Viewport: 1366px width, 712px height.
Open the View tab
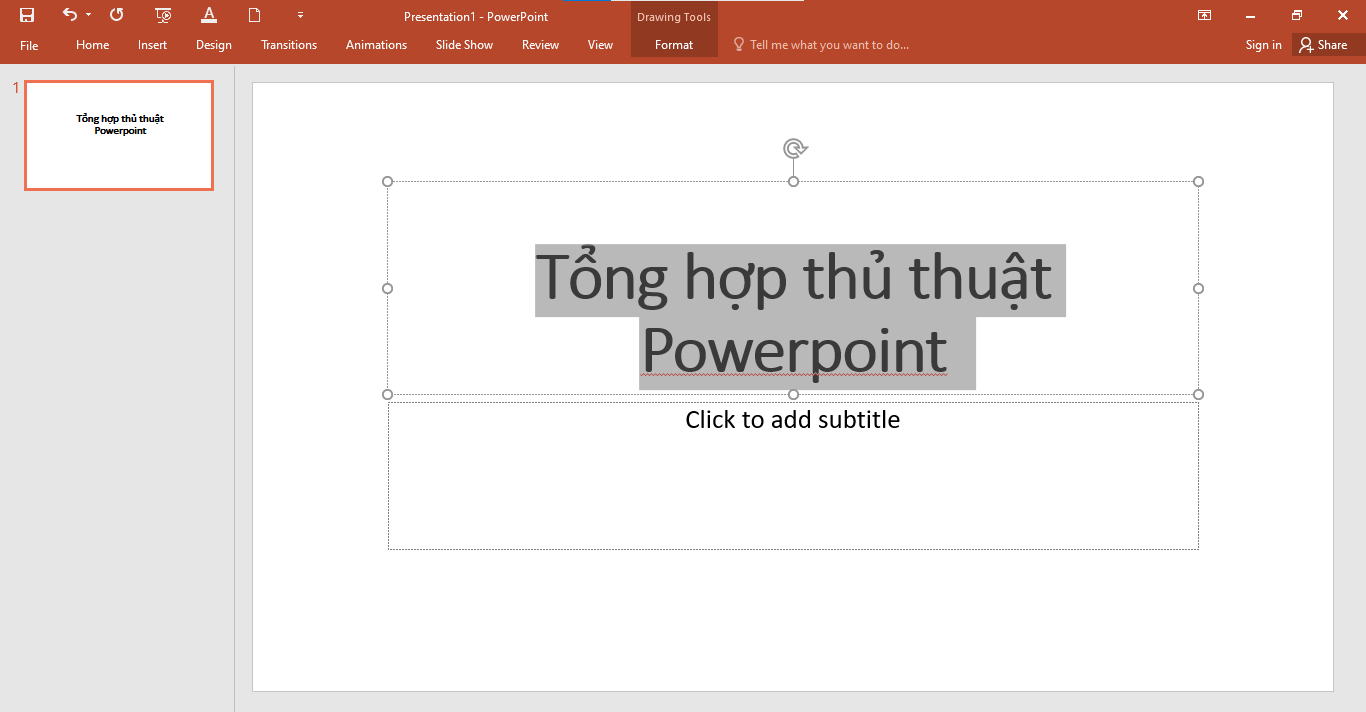click(x=600, y=45)
